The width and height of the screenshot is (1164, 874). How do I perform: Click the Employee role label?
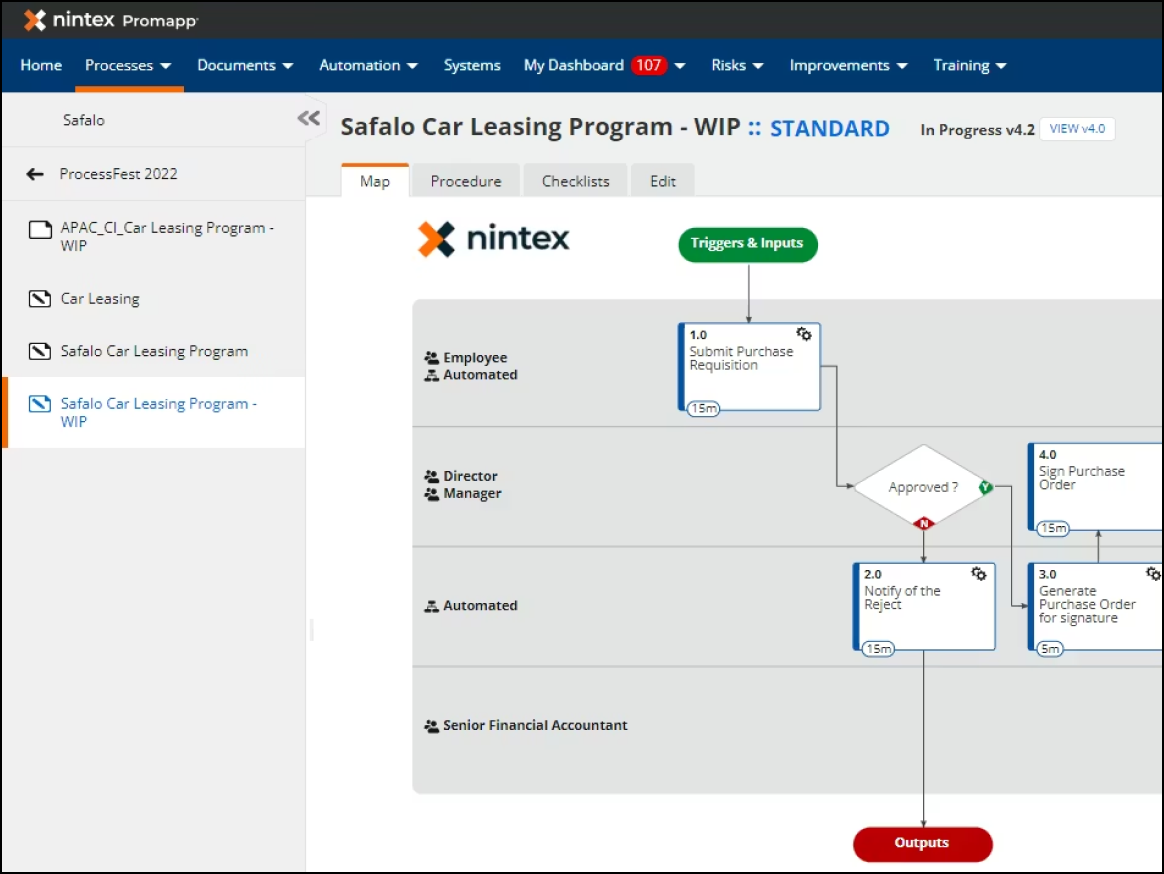pyautogui.click(x=475, y=358)
